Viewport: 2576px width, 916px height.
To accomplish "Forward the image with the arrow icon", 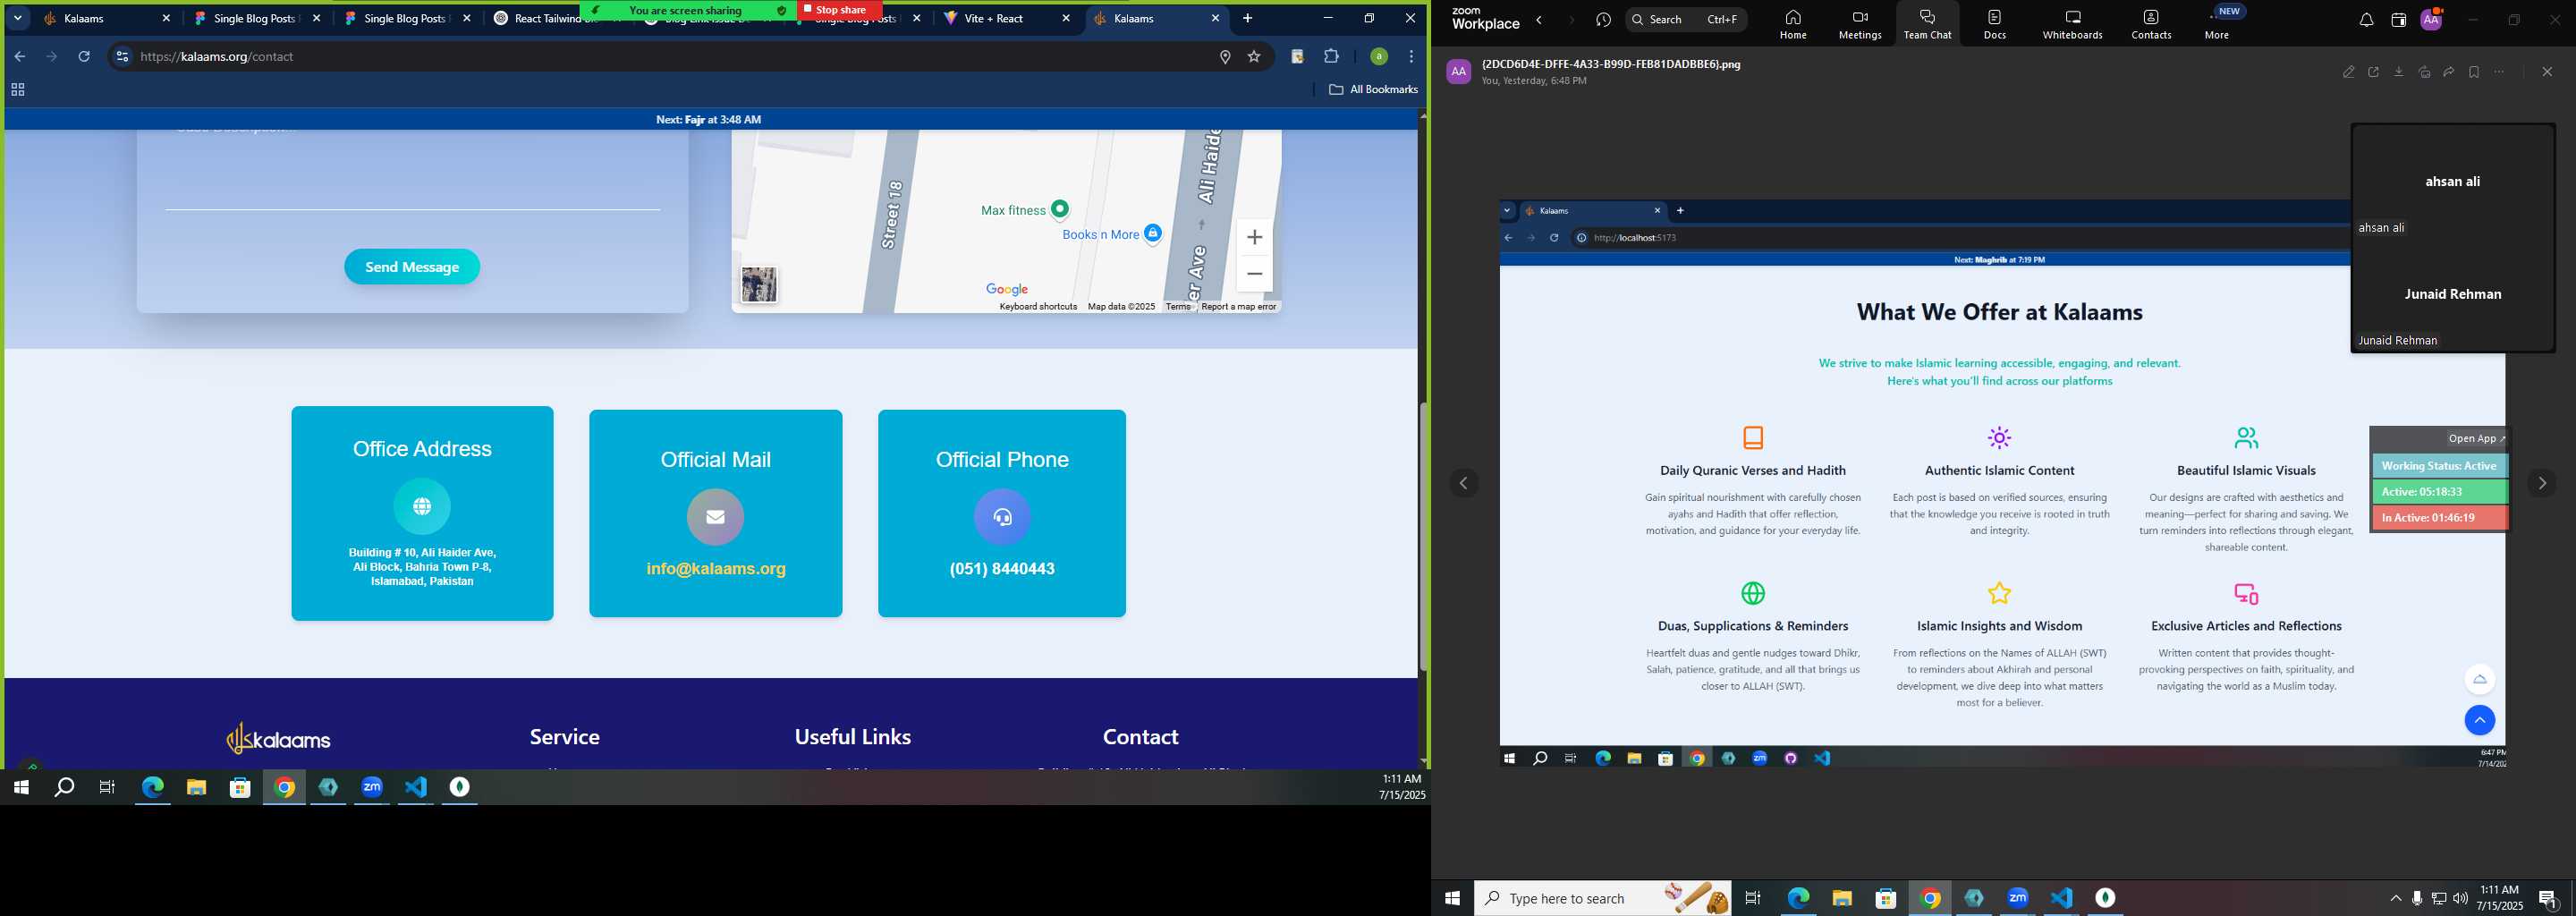I will coord(2449,72).
